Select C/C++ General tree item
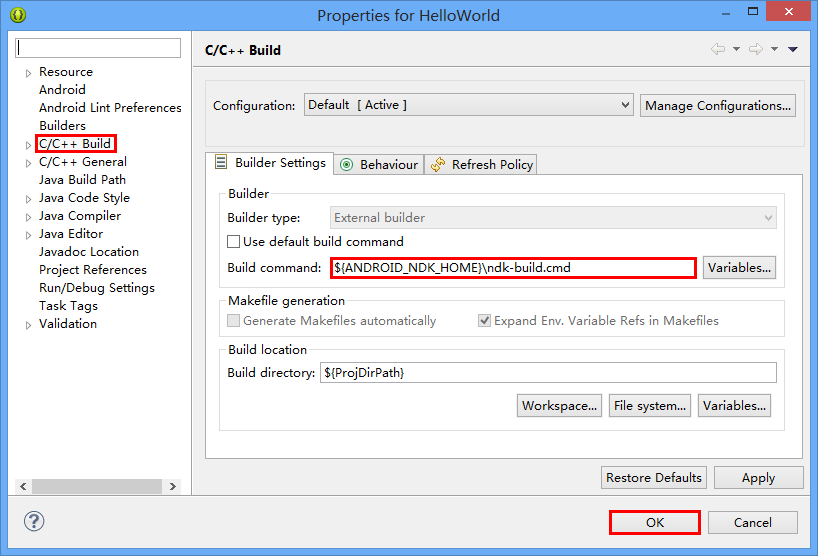Image resolution: width=818 pixels, height=556 pixels. [82, 162]
